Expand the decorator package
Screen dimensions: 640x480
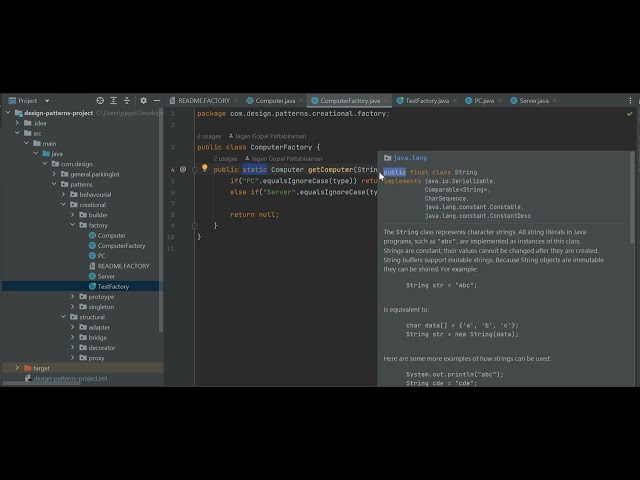pos(73,347)
